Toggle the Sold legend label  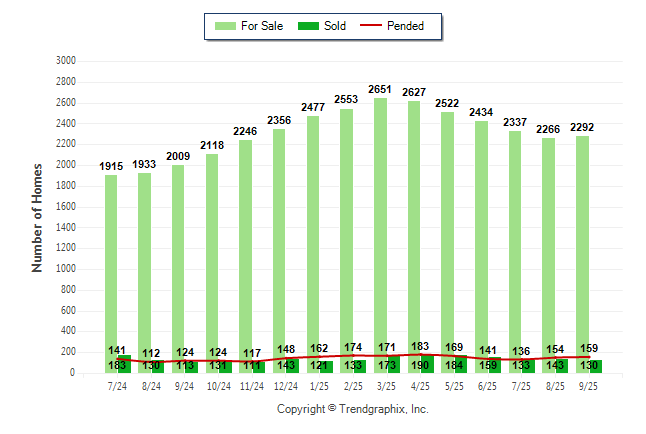(335, 26)
